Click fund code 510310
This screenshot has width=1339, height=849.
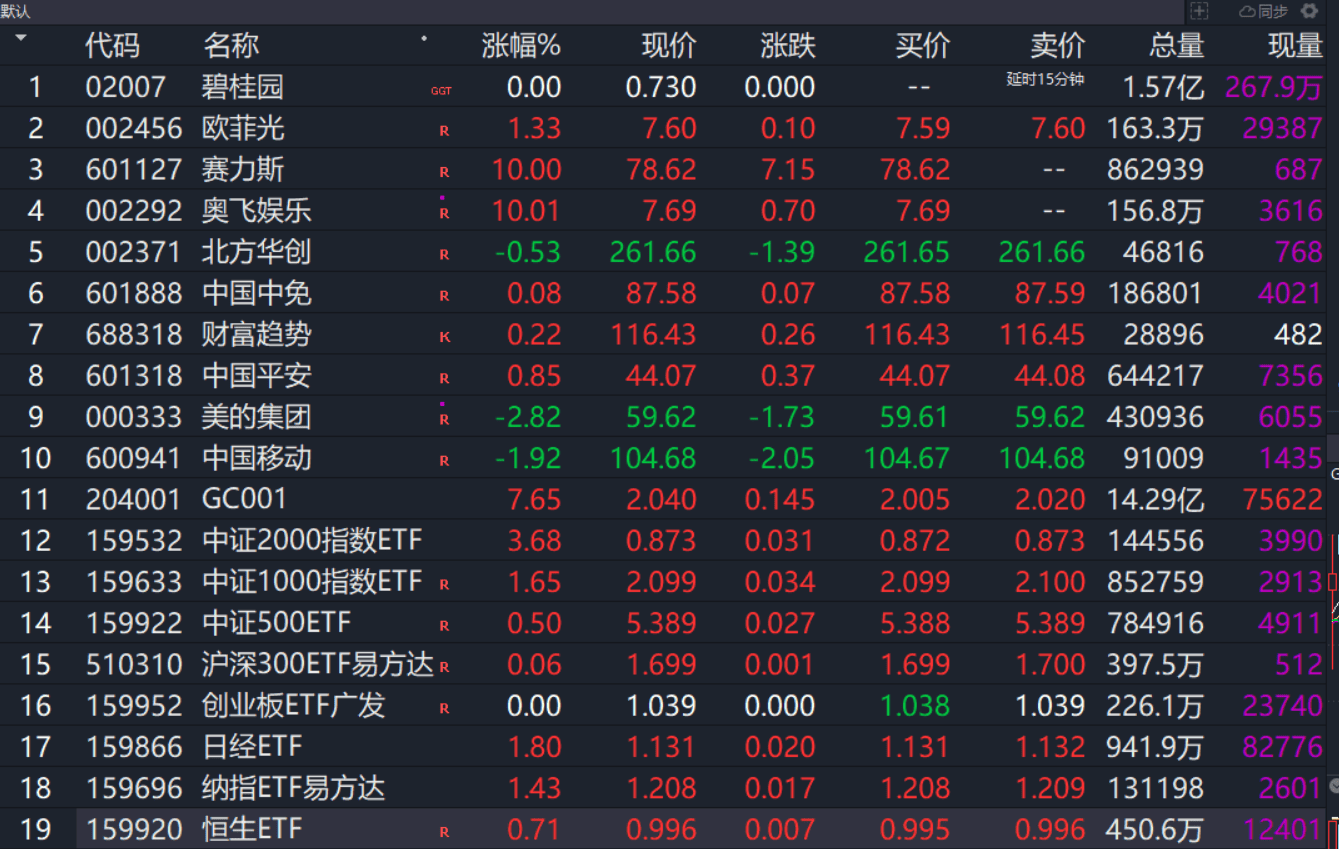134,664
